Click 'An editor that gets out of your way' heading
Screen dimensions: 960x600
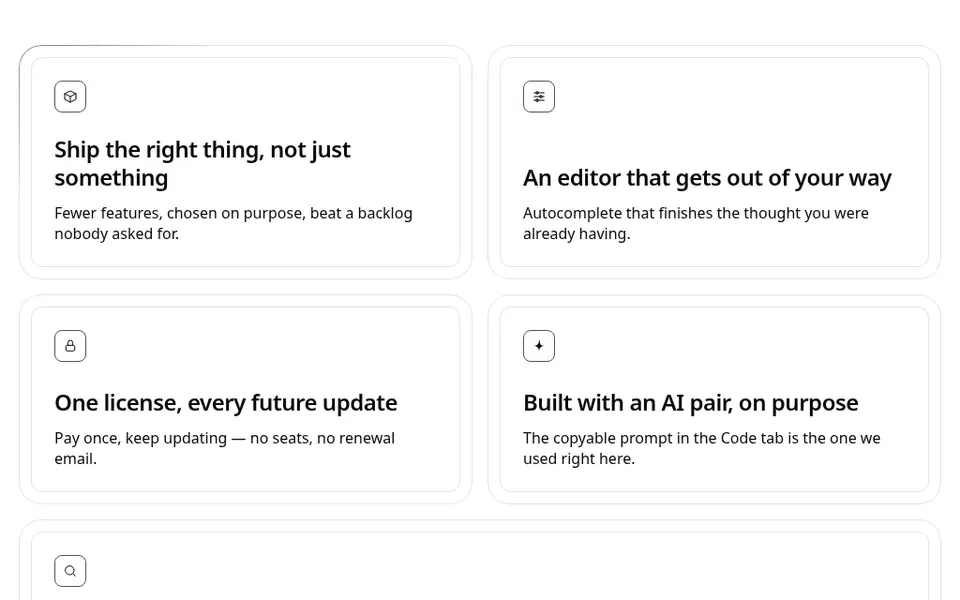[707, 178]
